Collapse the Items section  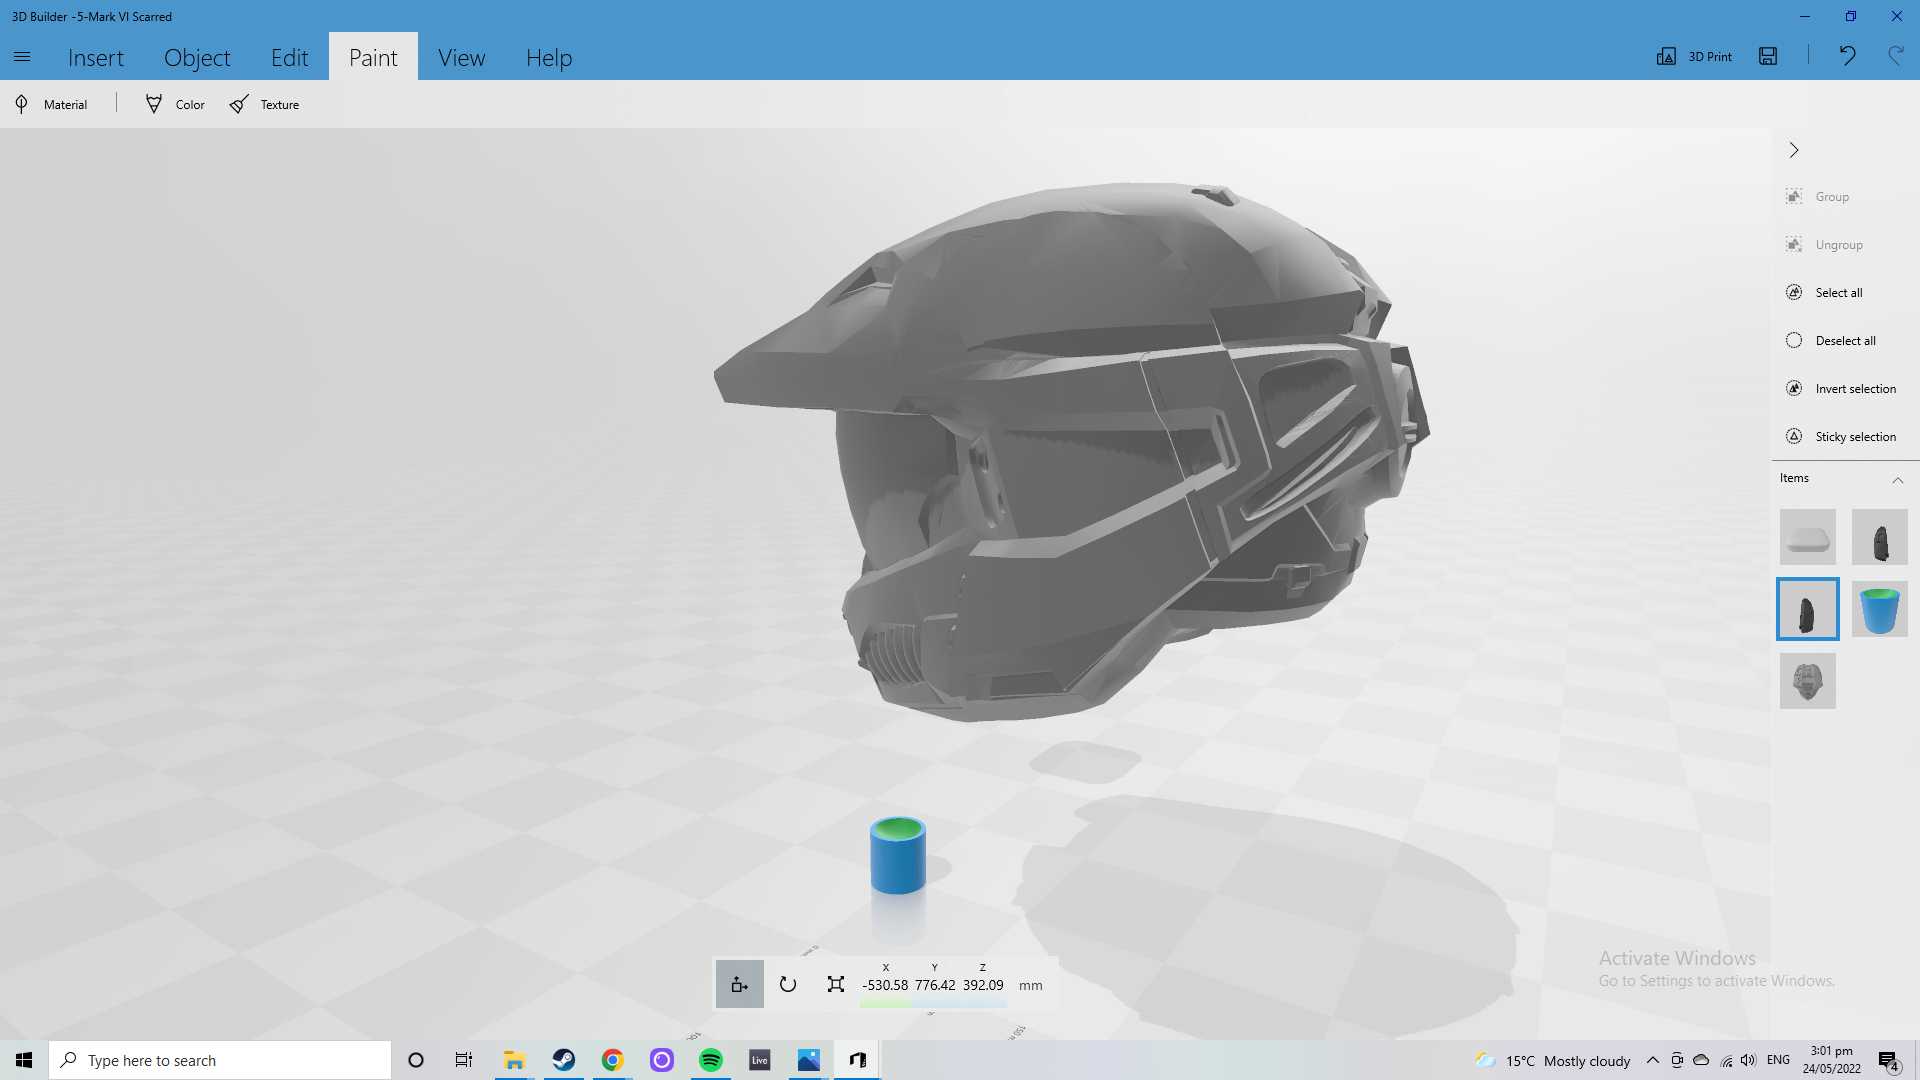pos(1897,480)
